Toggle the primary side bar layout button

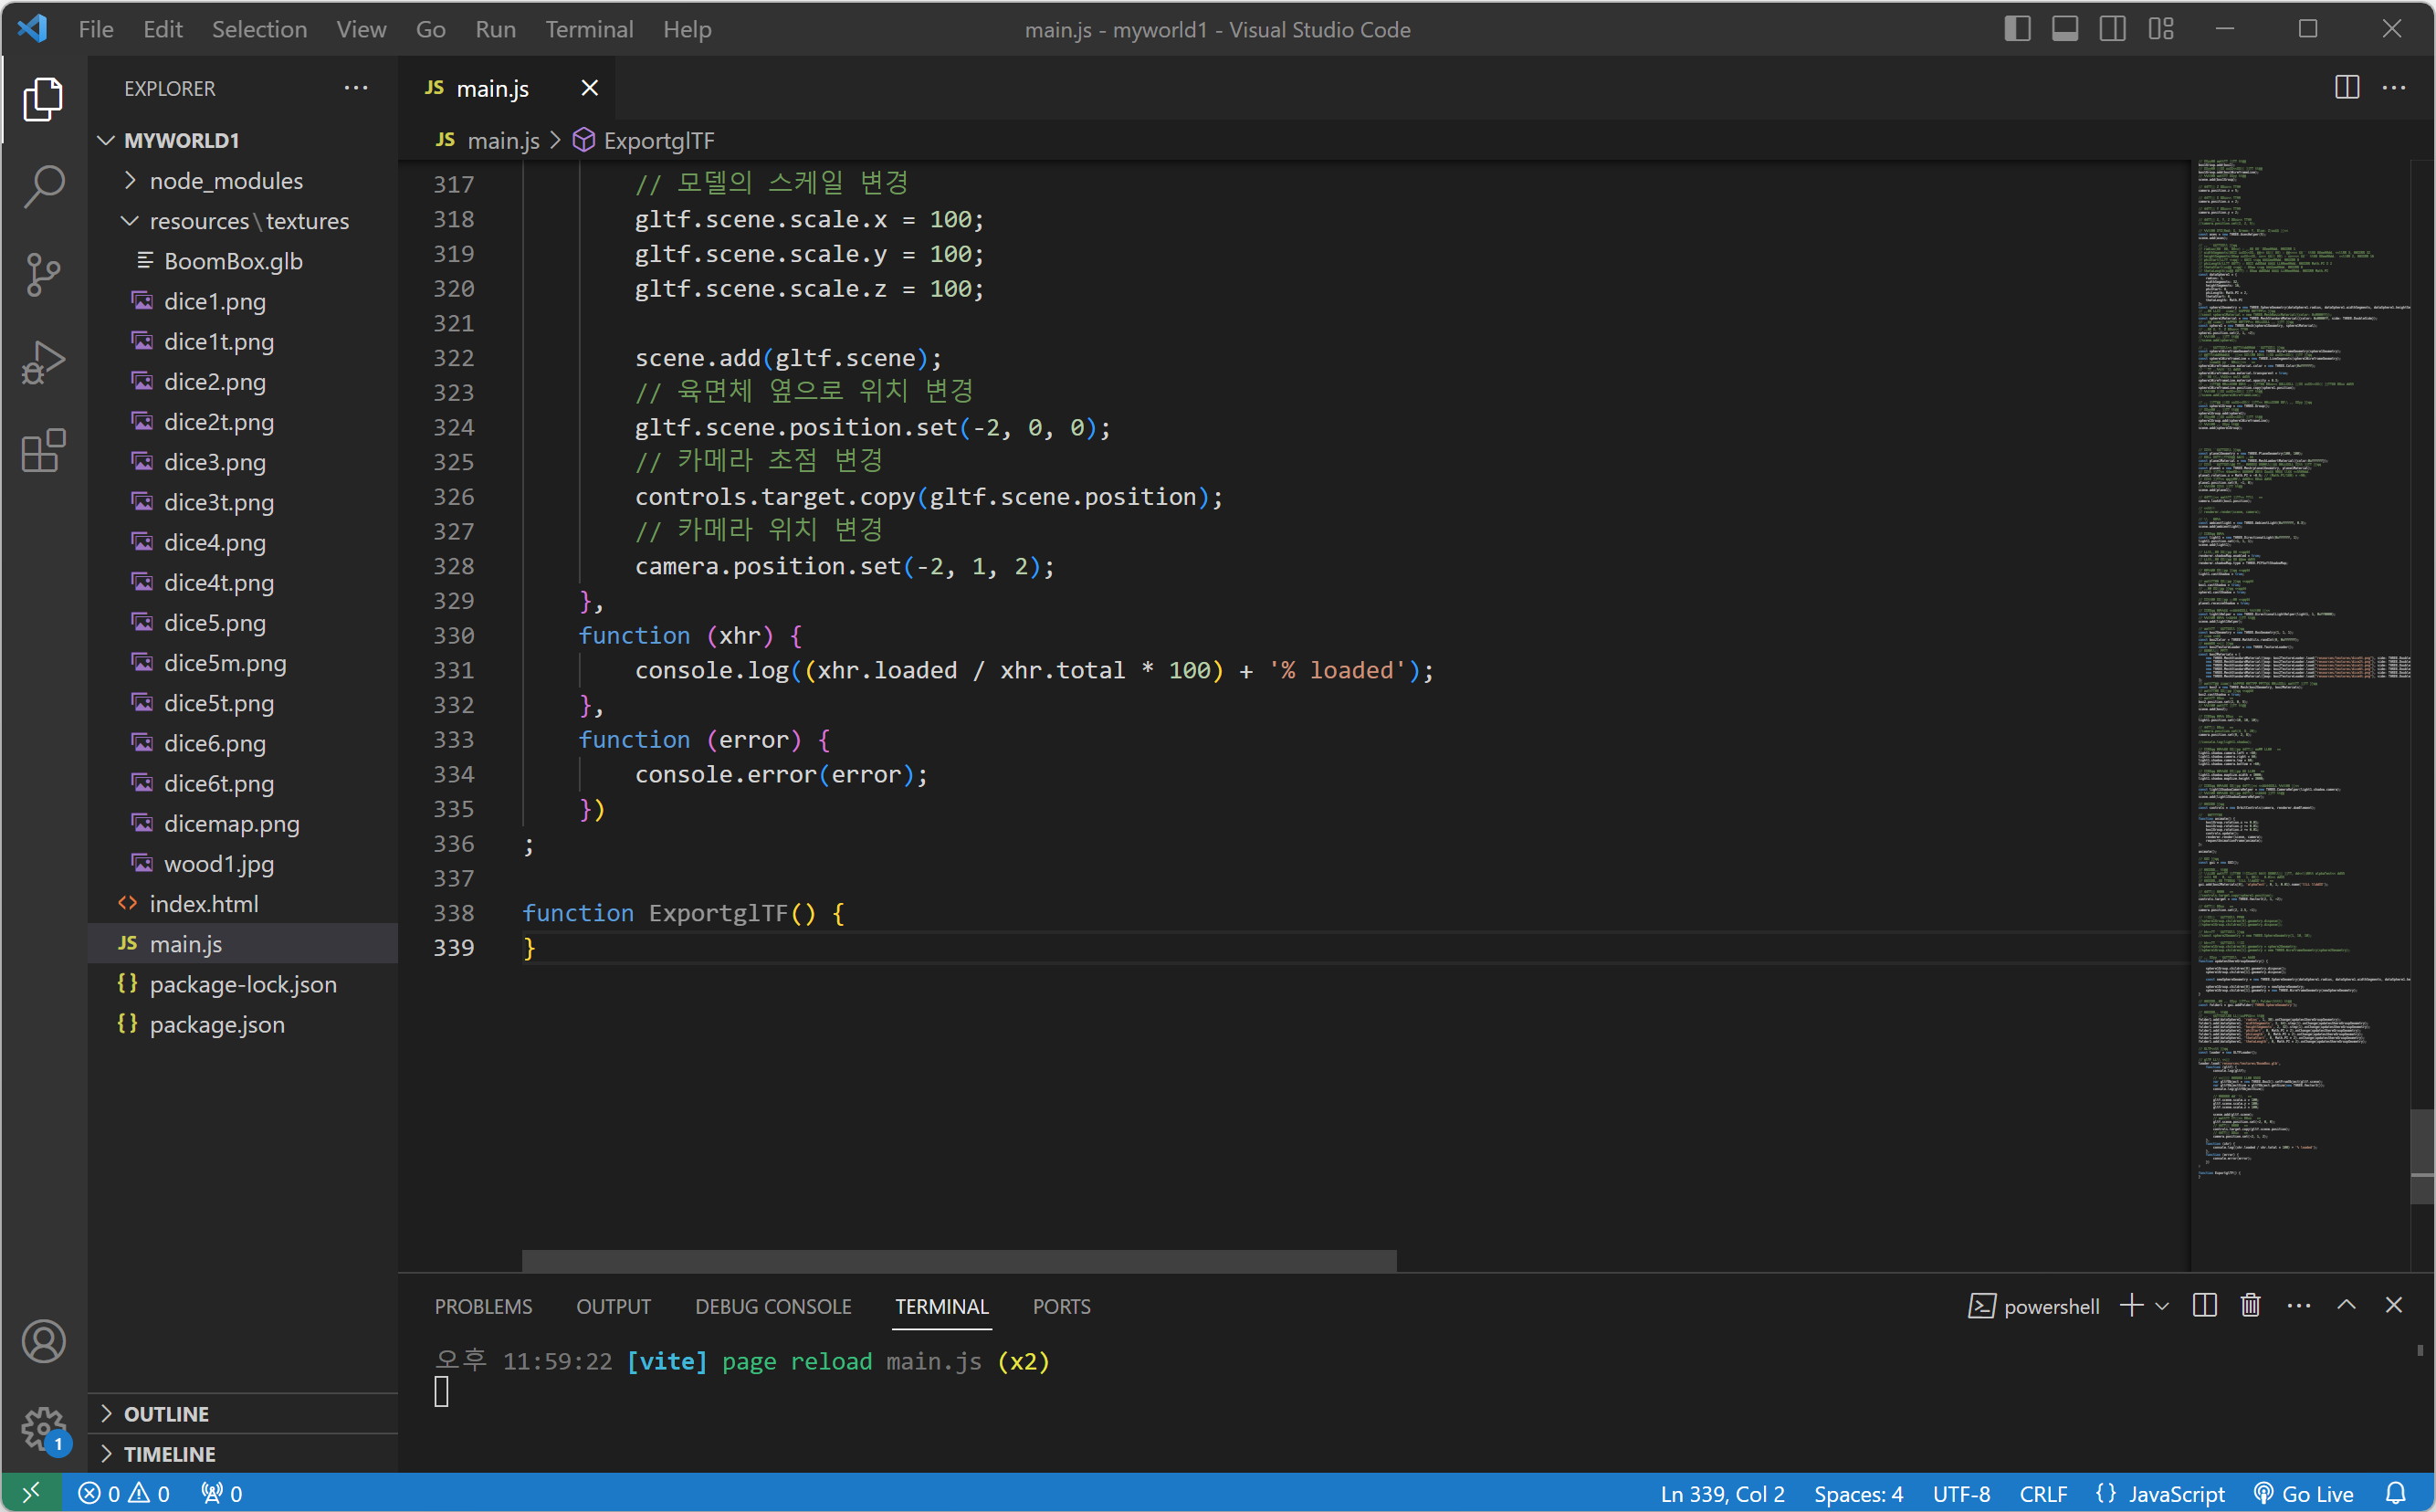coord(2017,29)
